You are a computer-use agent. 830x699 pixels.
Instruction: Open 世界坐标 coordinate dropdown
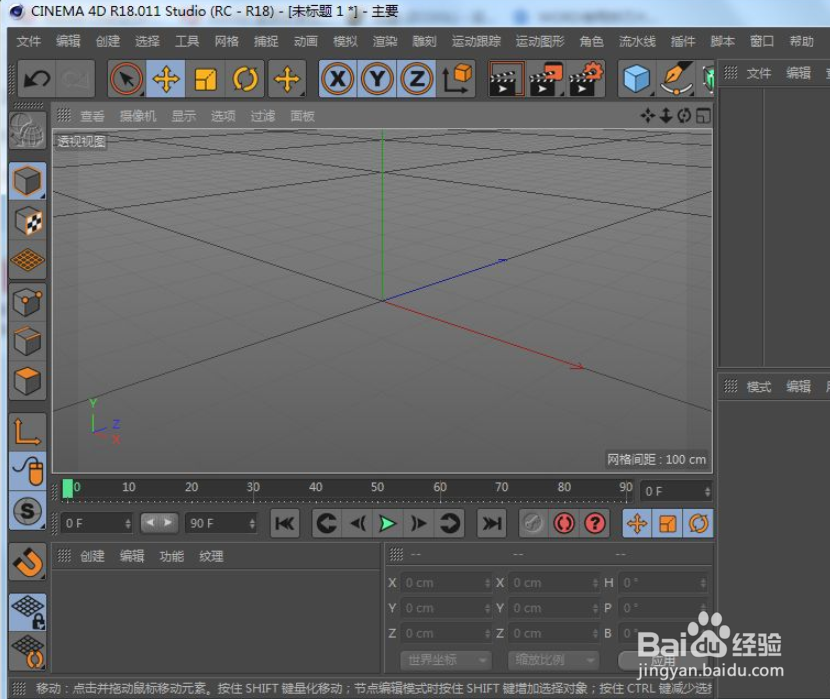(447, 659)
